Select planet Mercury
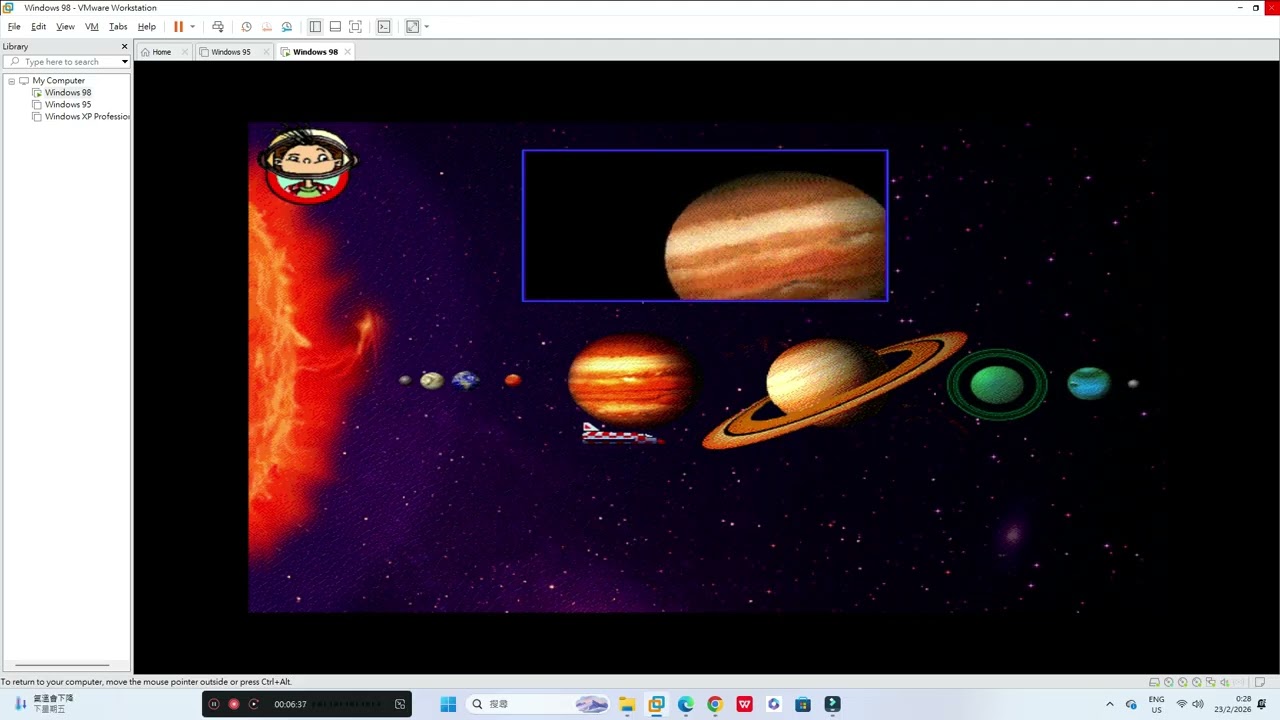Image resolution: width=1280 pixels, height=720 pixels. (x=404, y=380)
